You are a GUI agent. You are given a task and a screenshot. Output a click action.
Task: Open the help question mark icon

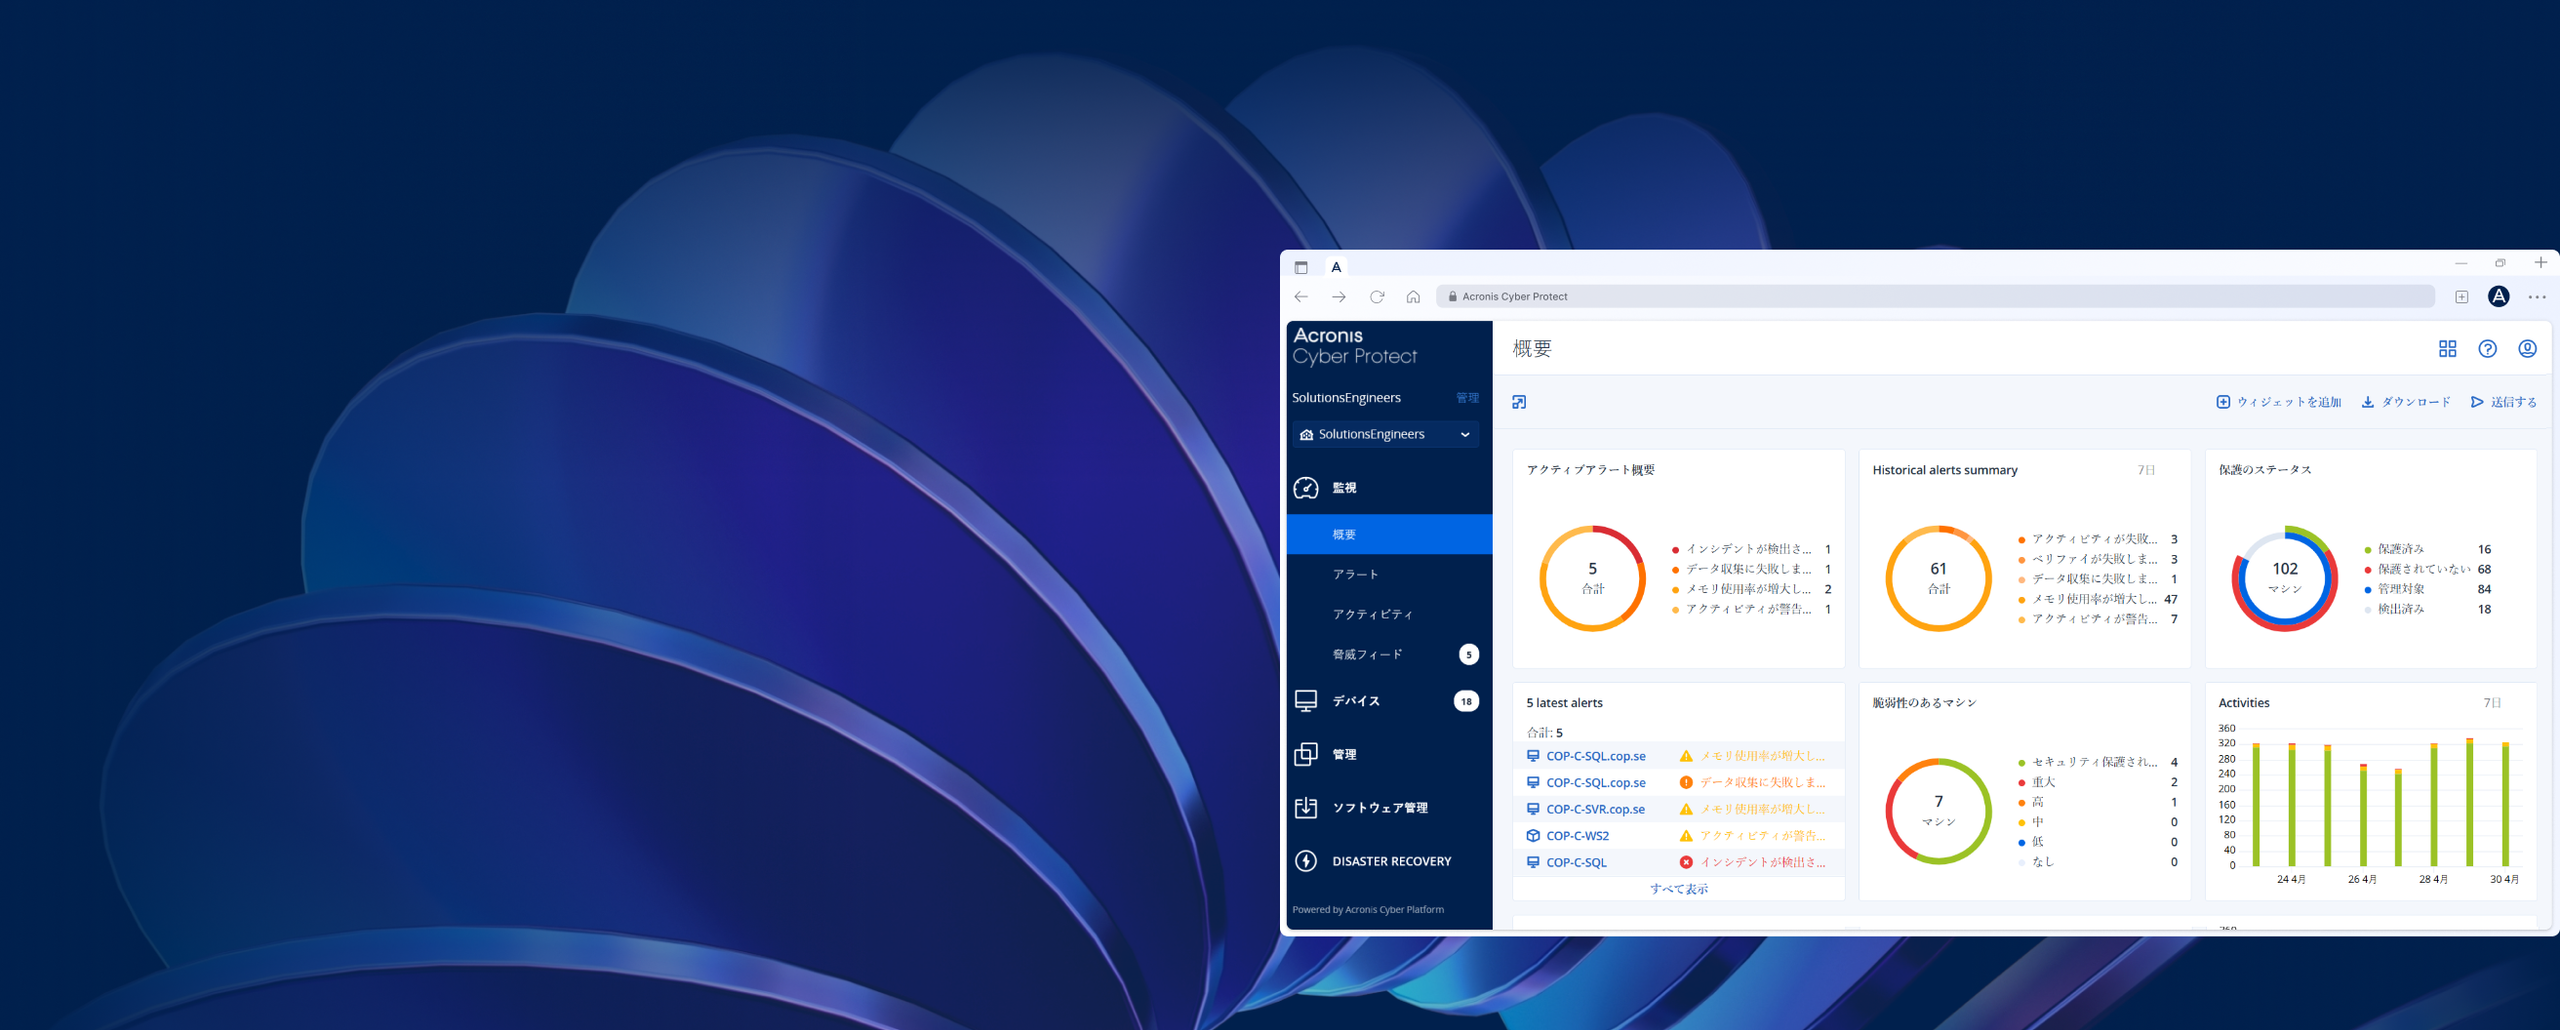click(x=2487, y=349)
